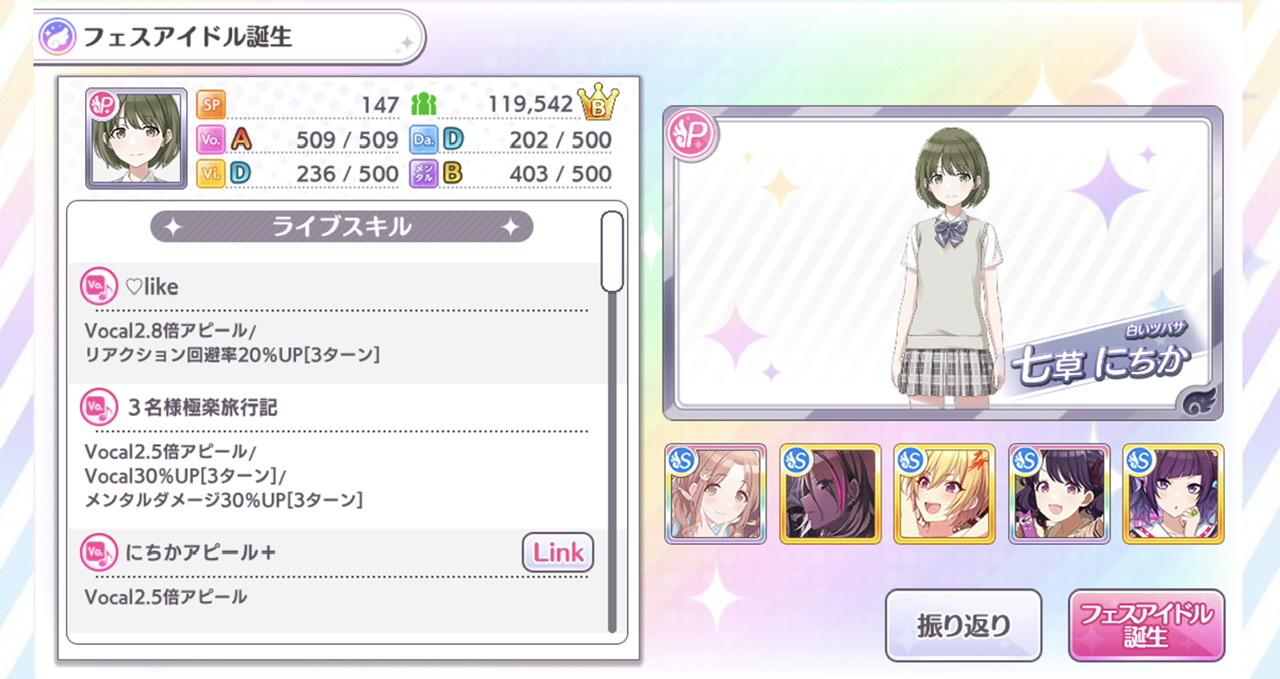
Task: Click the purple mental stat icon
Action: click(424, 173)
